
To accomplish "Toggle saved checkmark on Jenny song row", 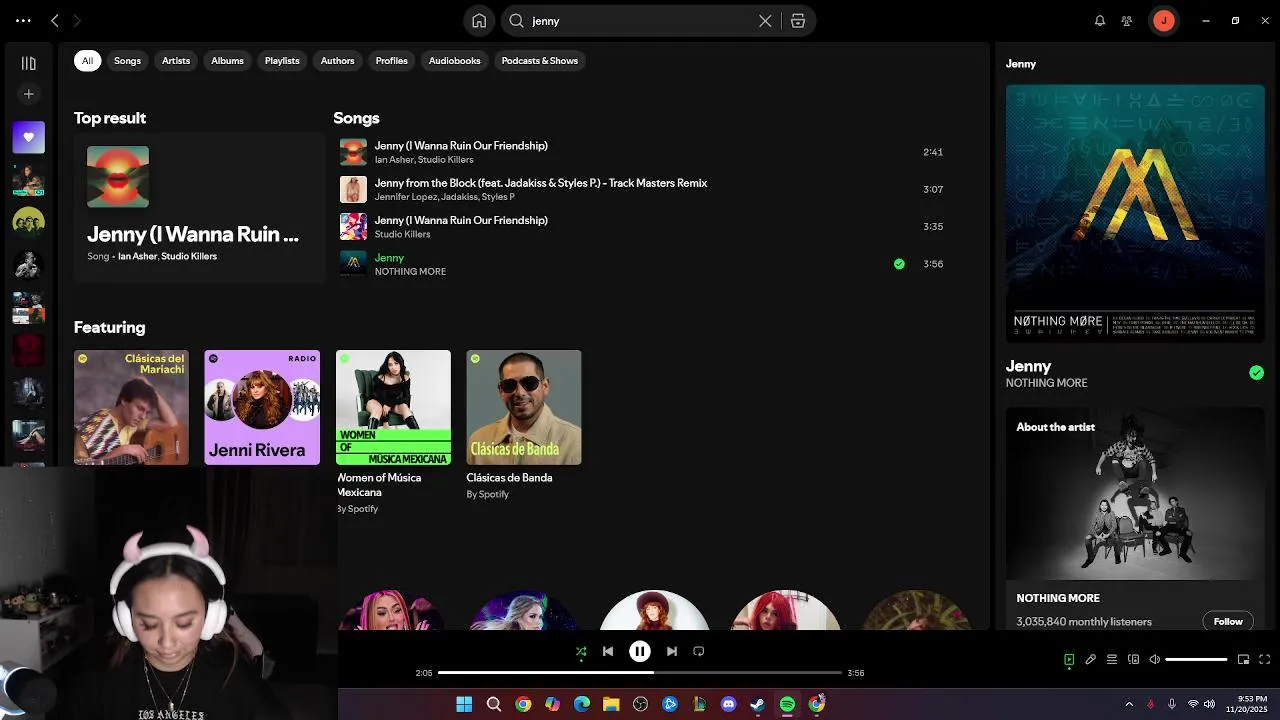I will point(899,264).
